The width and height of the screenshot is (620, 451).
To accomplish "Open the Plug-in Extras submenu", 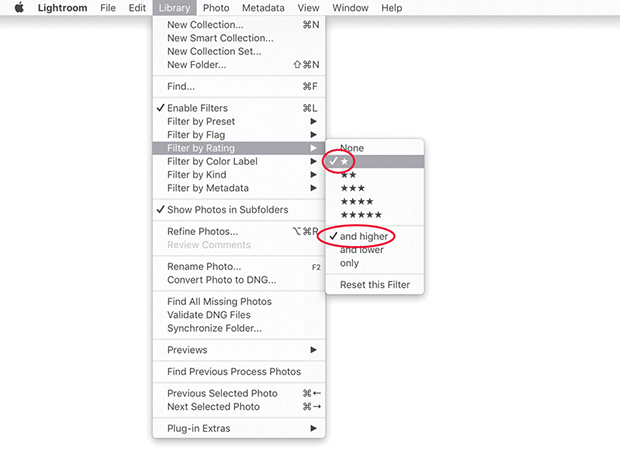I will [x=198, y=429].
